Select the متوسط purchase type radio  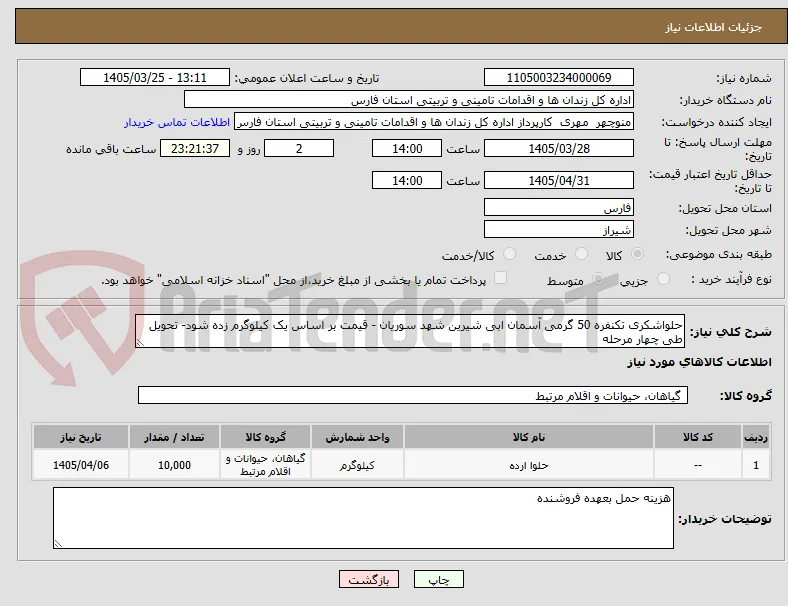pyautogui.click(x=598, y=279)
